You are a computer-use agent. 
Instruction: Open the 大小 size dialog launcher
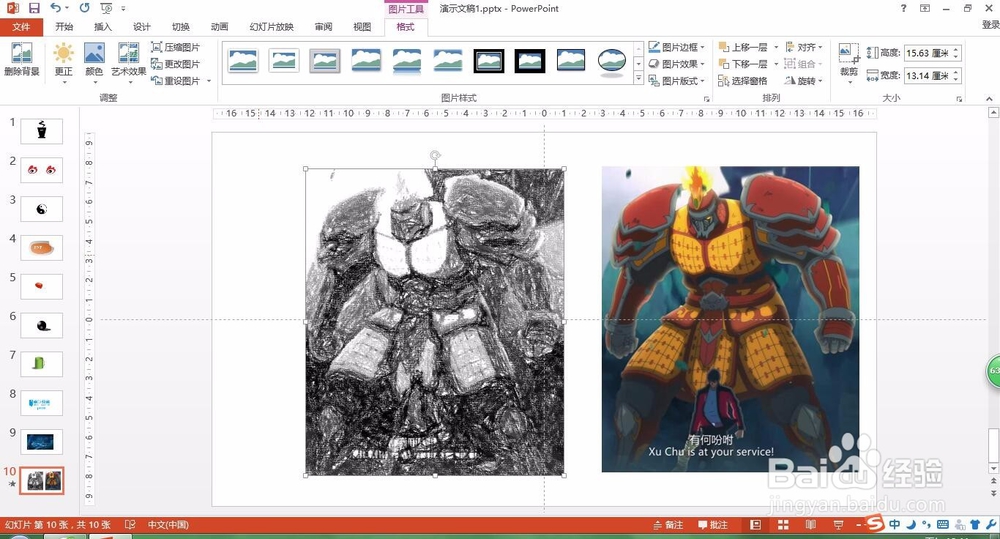959,100
